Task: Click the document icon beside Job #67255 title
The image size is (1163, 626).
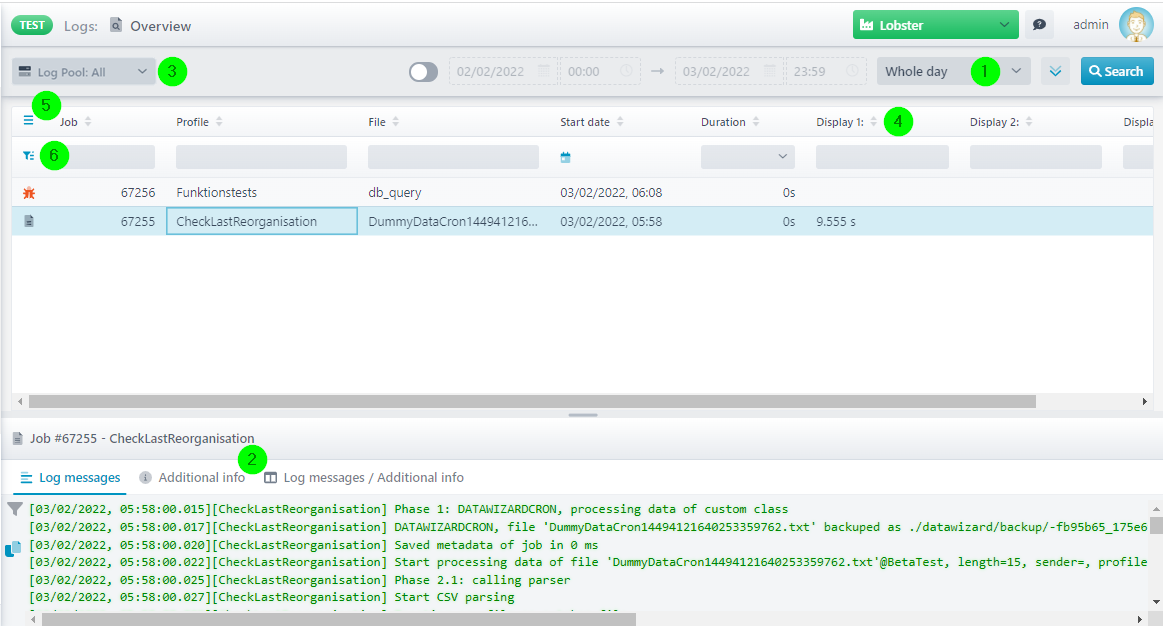Action: pyautogui.click(x=18, y=438)
